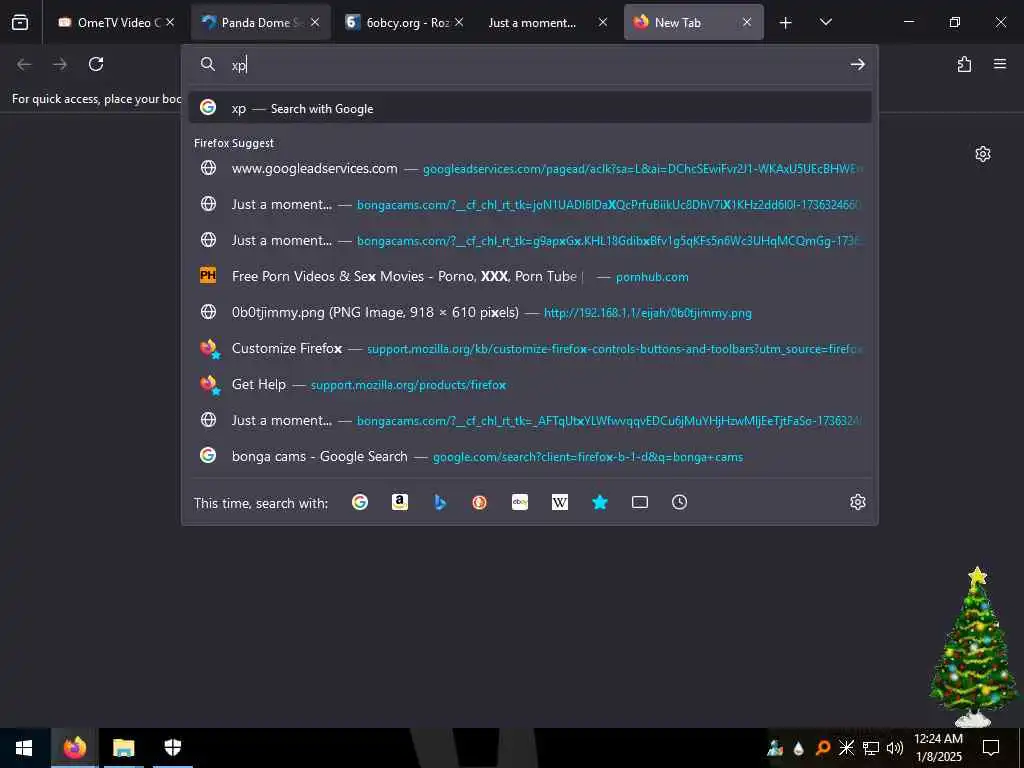1024x768 pixels.
Task: Select the pornhub.com history suggestion row
Action: [530, 276]
